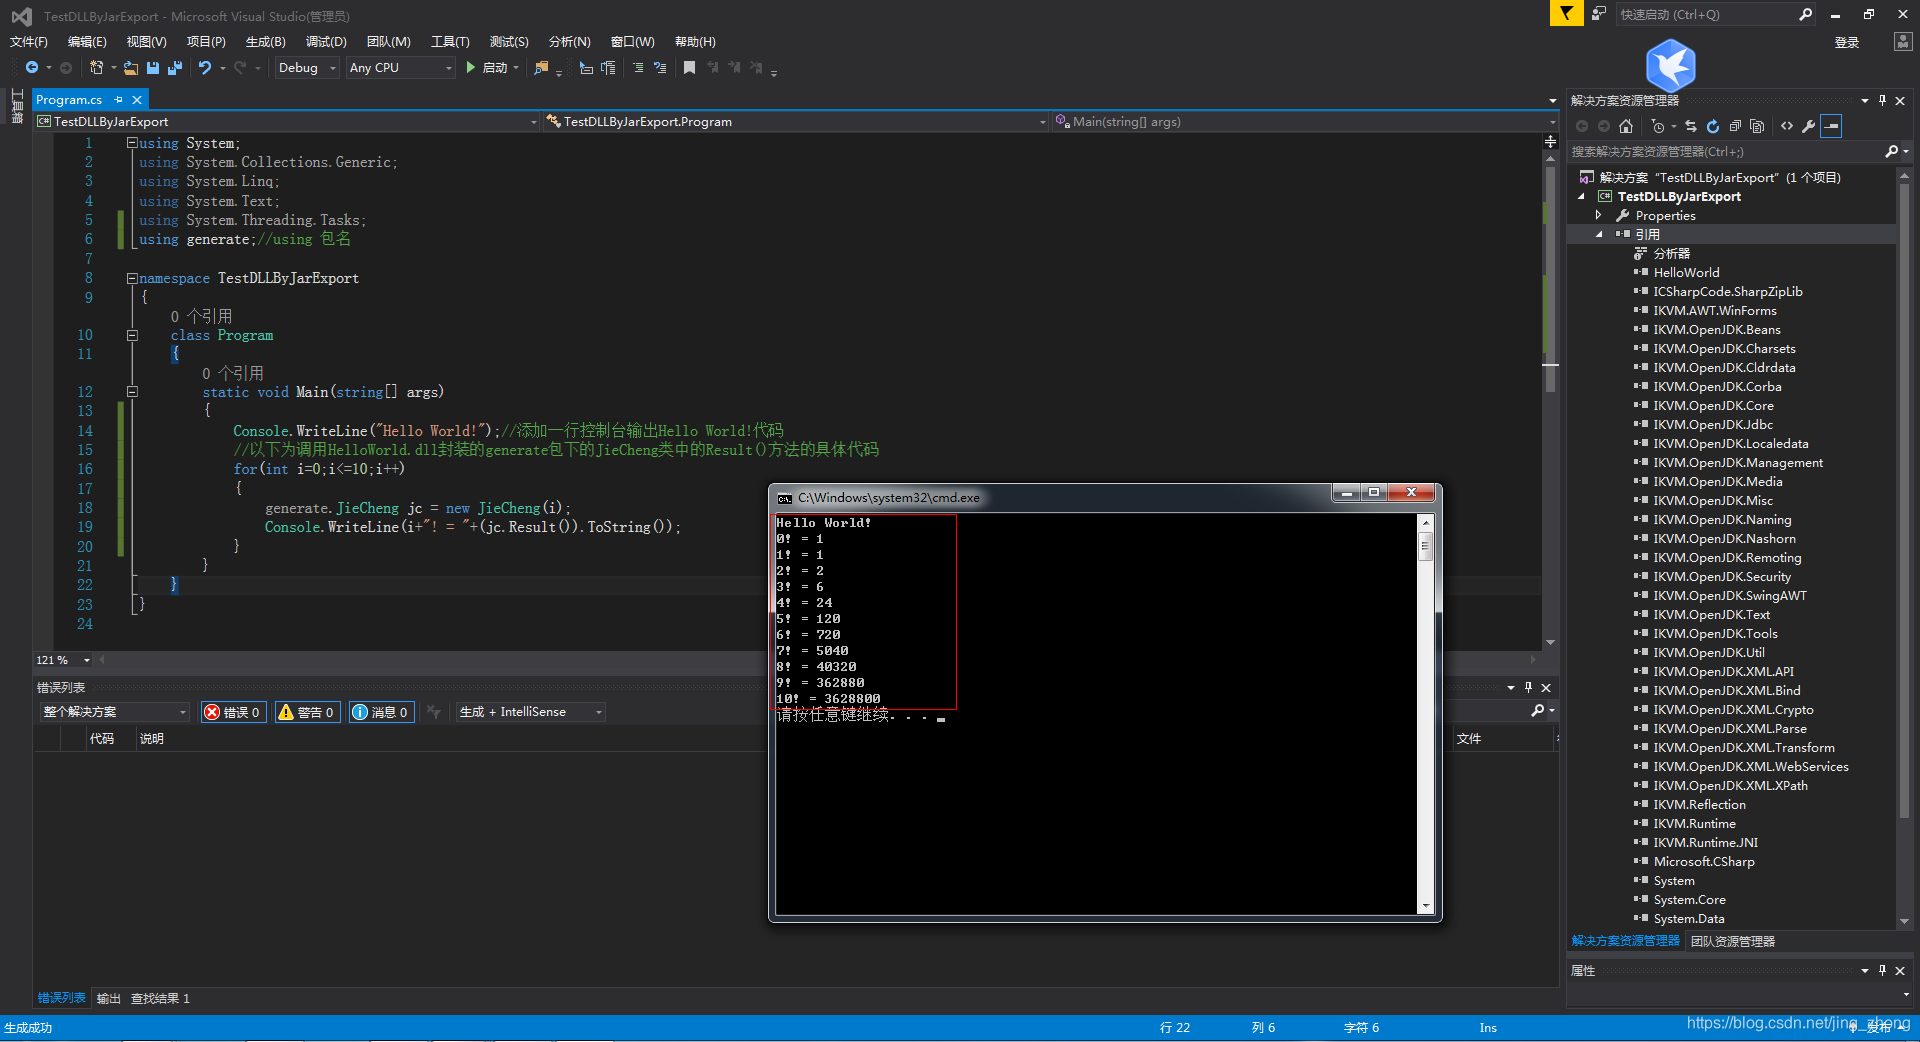Collapse the class Program code block
This screenshot has width=1920, height=1042.
132,336
